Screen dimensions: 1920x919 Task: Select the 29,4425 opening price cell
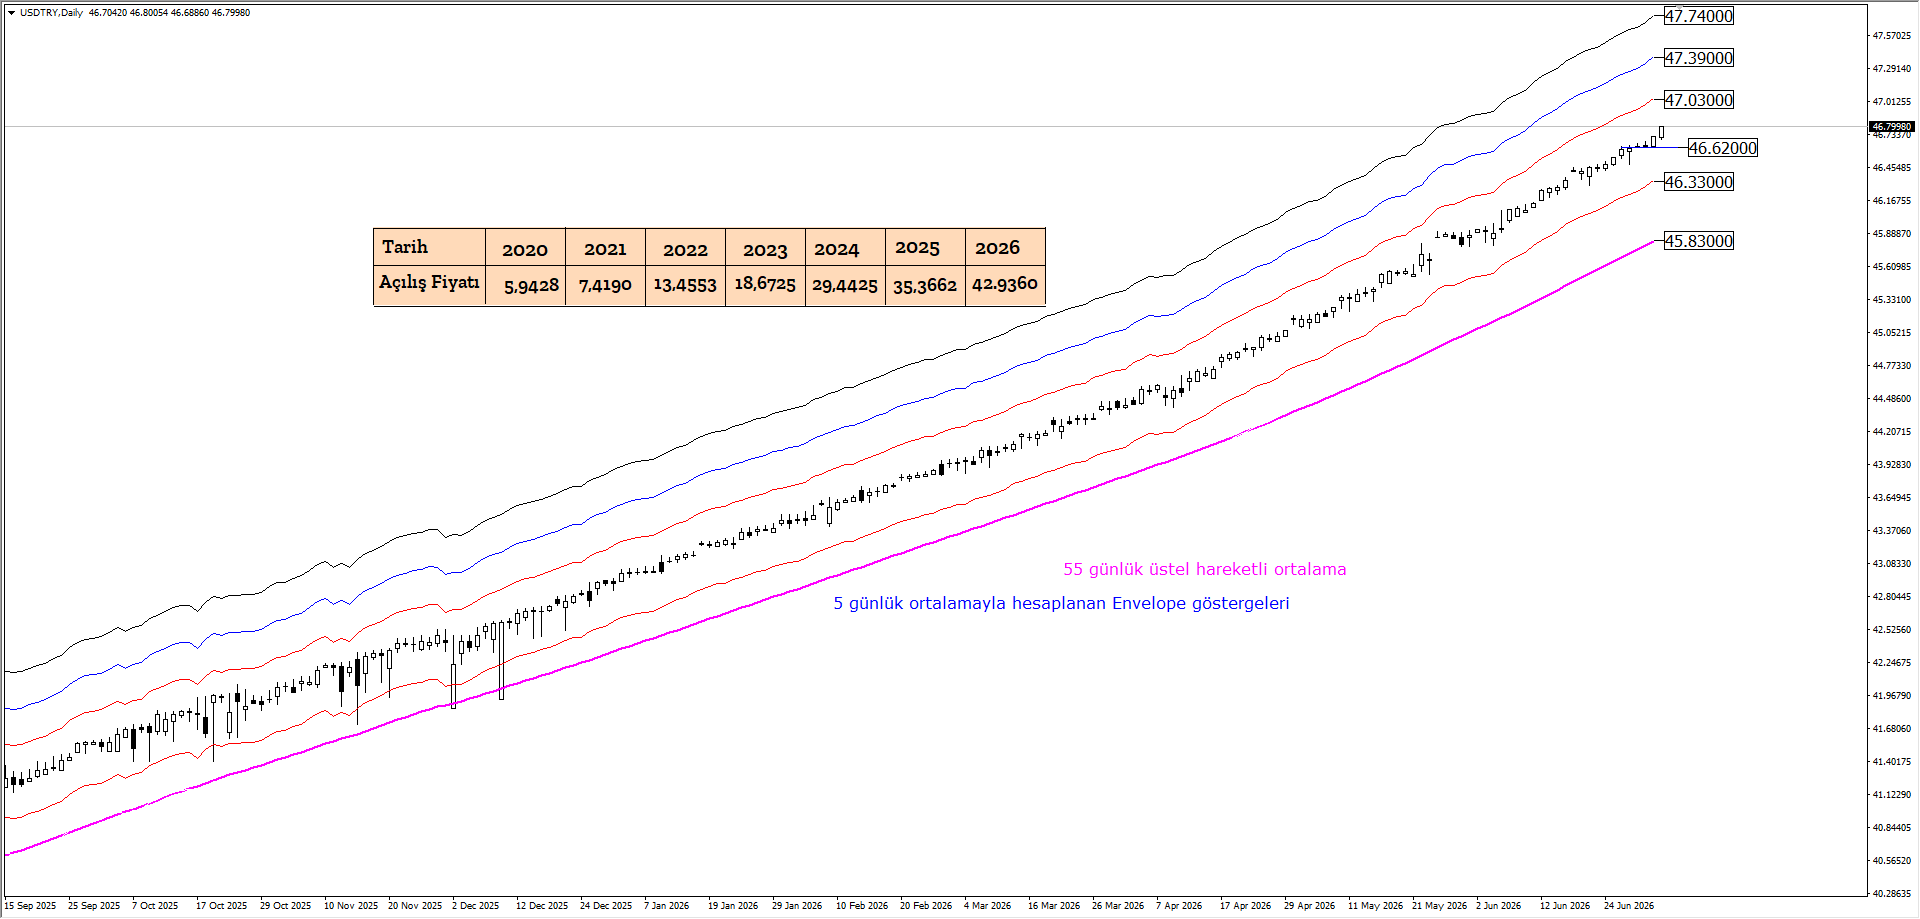tap(845, 285)
